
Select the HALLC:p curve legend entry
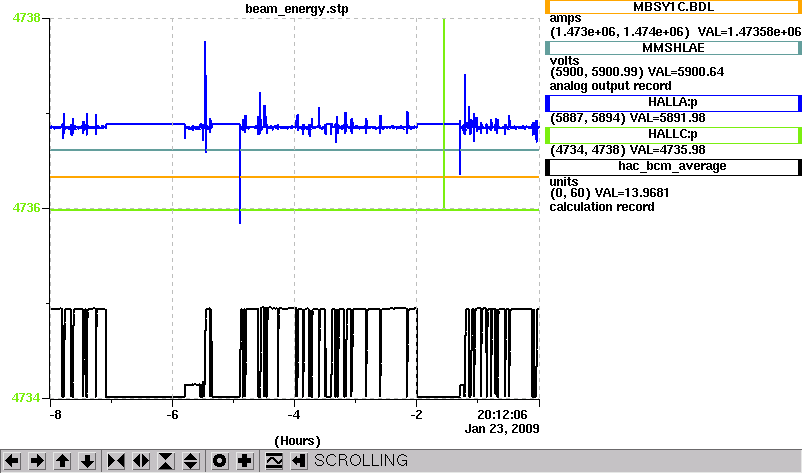pos(673,134)
